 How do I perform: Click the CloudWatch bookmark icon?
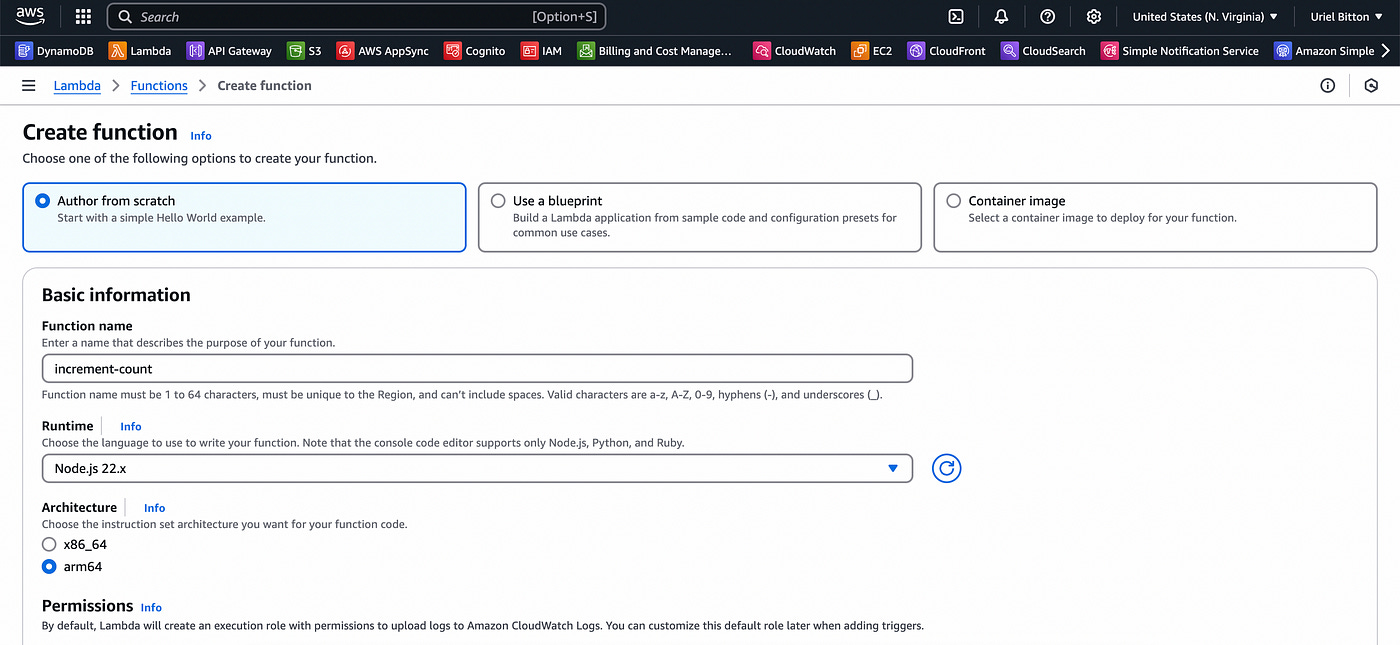pyautogui.click(x=762, y=51)
